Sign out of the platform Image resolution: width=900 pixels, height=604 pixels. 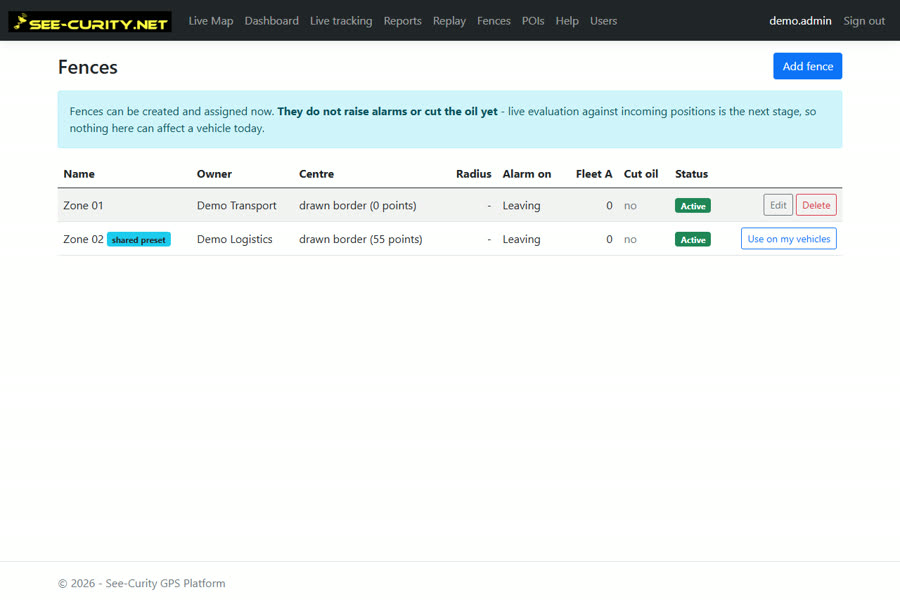tap(864, 21)
